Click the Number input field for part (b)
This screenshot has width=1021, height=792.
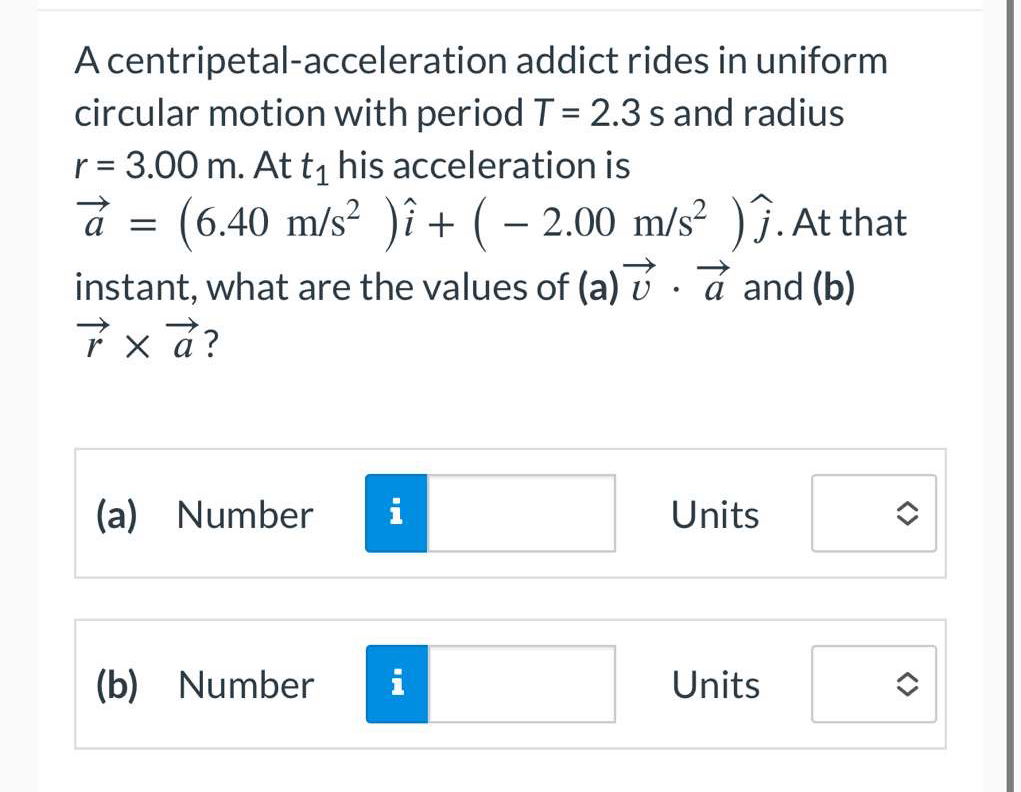(x=520, y=683)
